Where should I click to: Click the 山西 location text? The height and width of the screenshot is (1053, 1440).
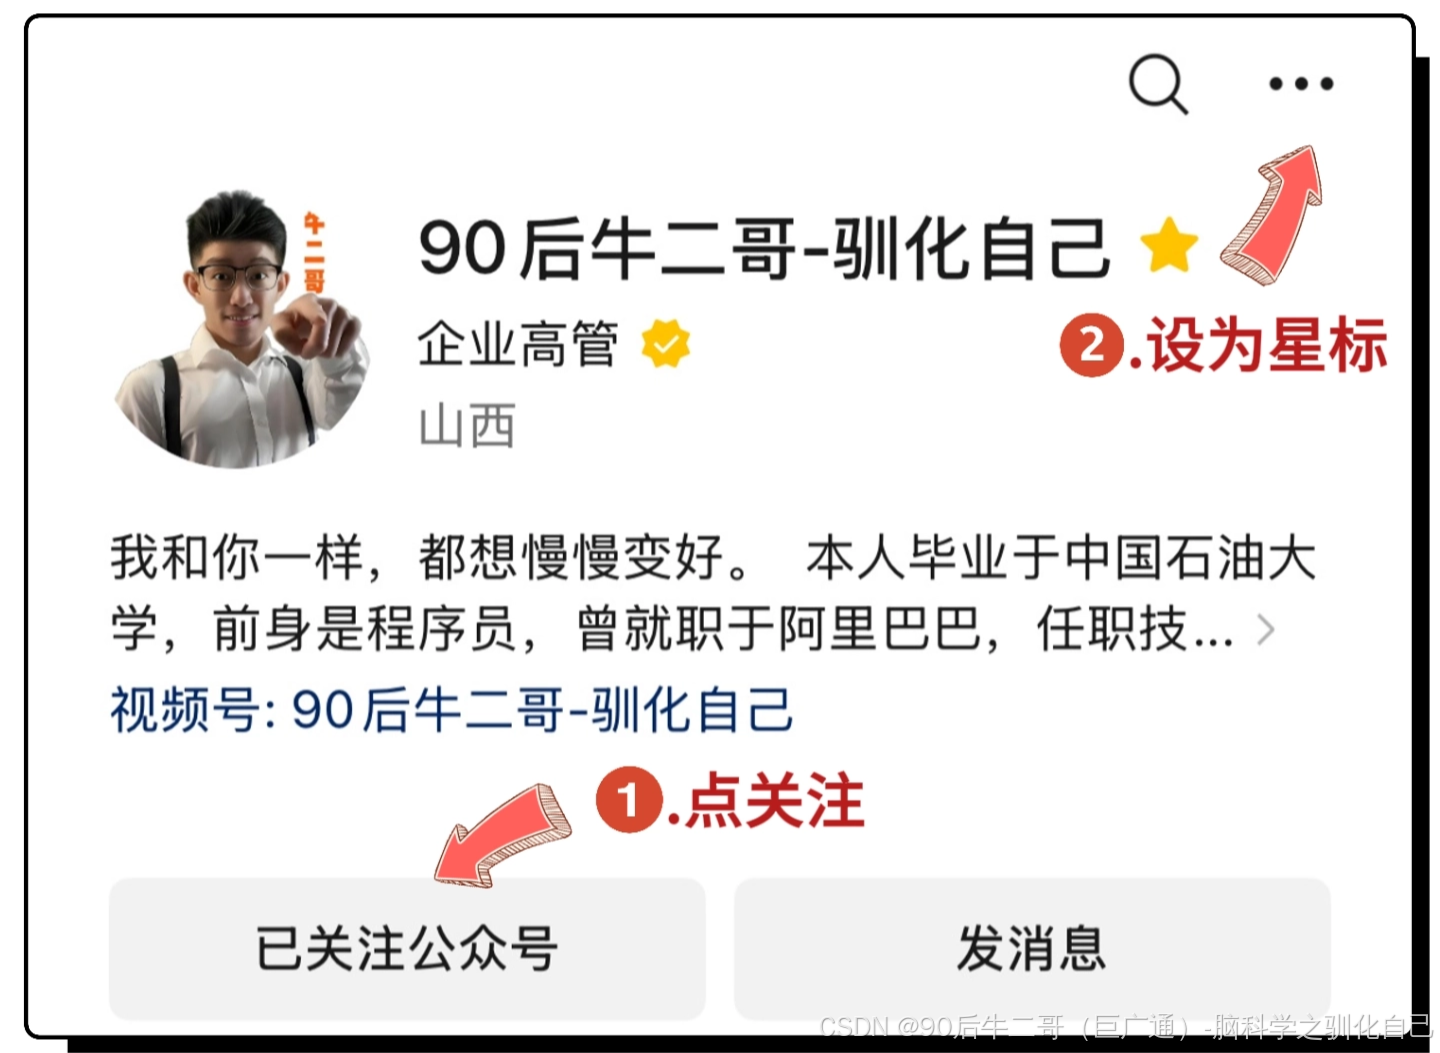pyautogui.click(x=467, y=426)
